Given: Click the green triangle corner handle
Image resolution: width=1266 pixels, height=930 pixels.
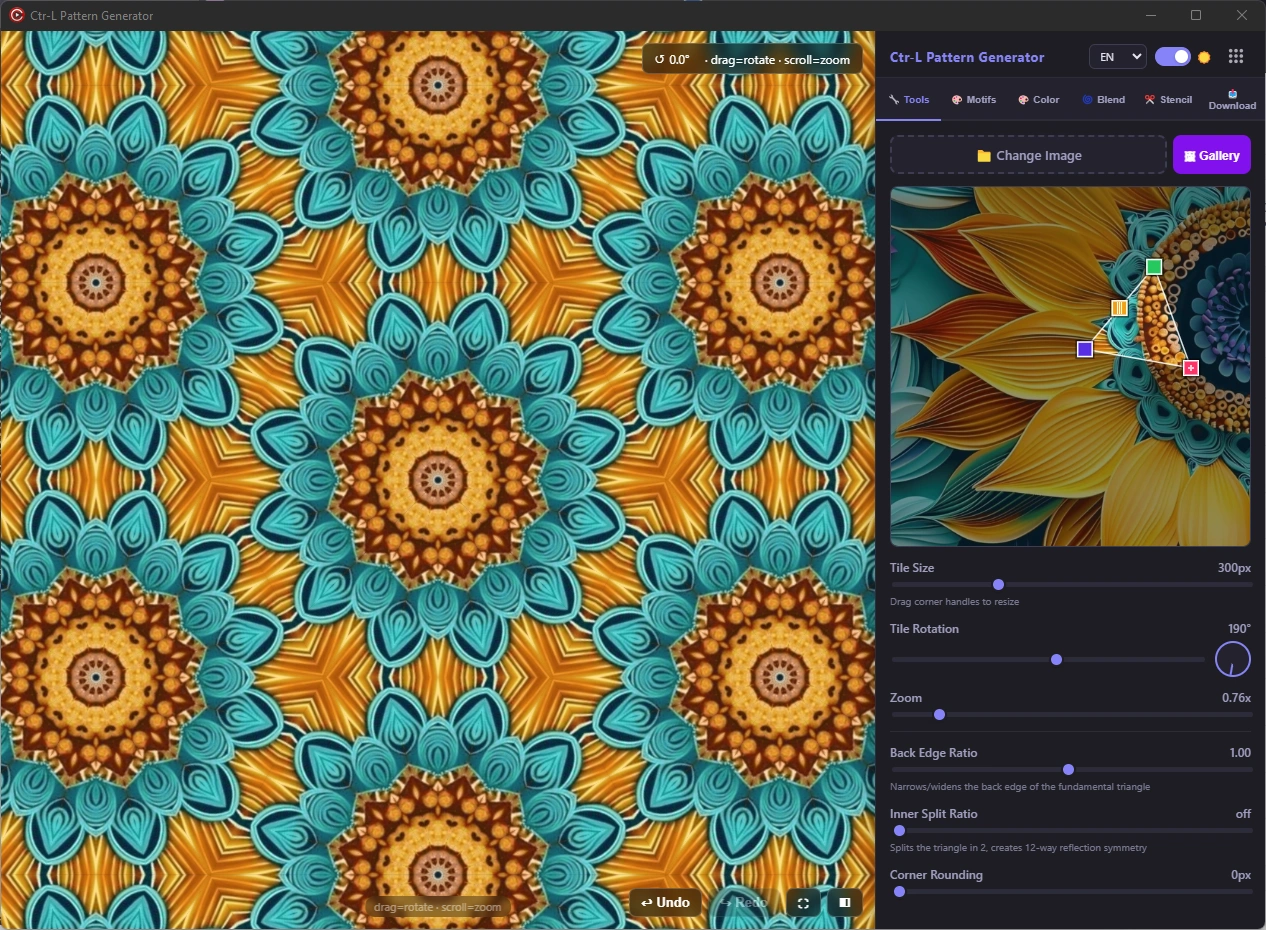Looking at the screenshot, I should click(1154, 267).
